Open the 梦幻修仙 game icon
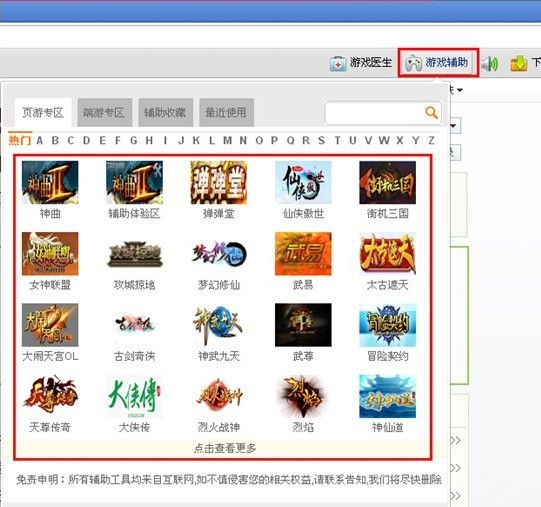 click(219, 254)
